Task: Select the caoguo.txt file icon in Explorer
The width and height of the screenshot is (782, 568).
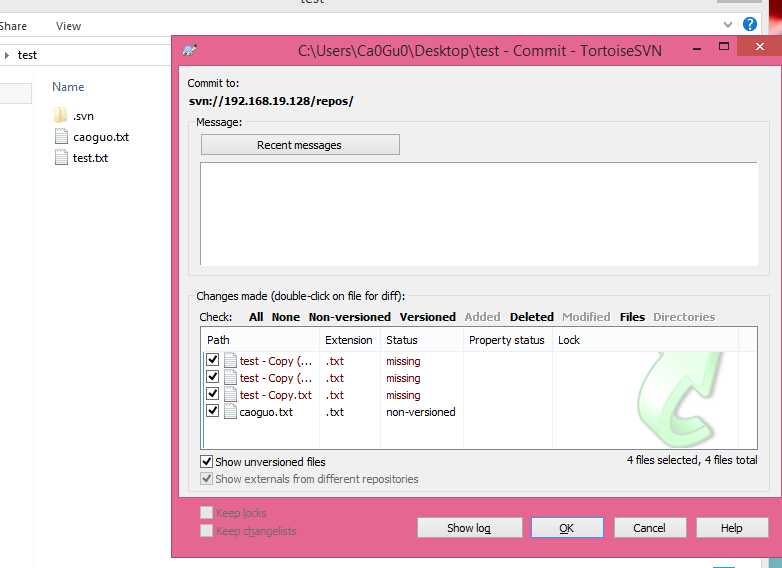Action: click(x=61, y=136)
